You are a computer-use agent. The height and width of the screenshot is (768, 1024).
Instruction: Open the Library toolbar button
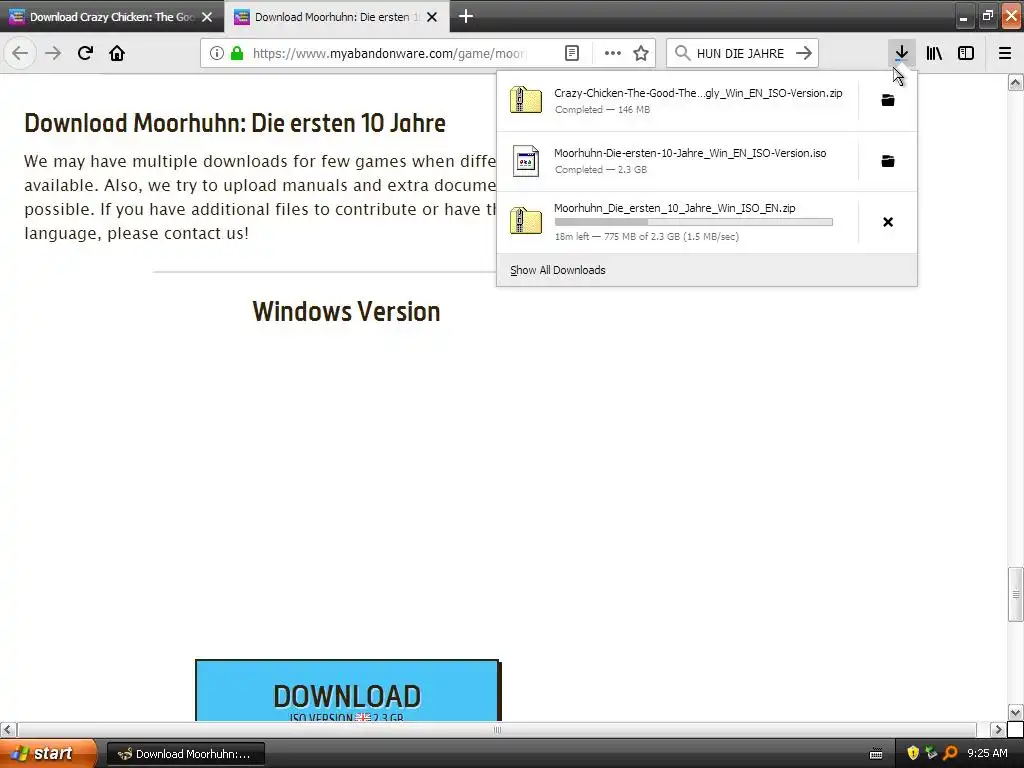coord(934,53)
